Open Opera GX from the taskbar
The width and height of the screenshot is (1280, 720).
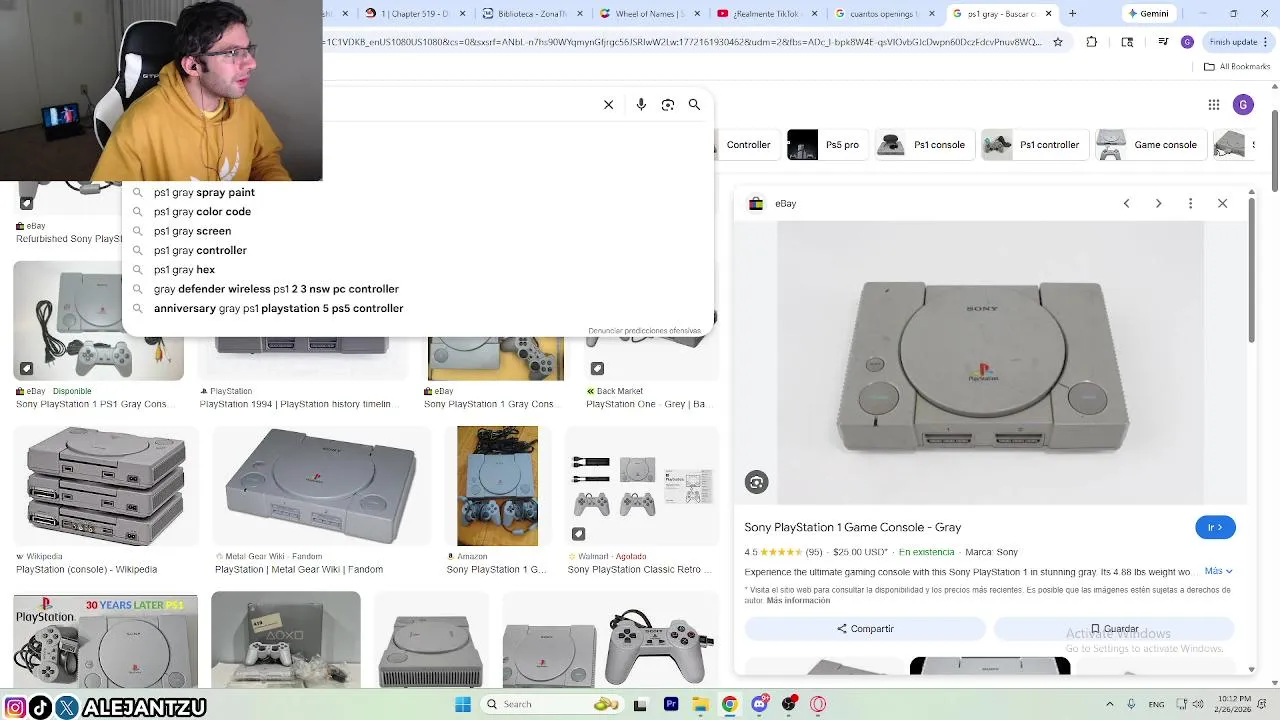click(818, 704)
